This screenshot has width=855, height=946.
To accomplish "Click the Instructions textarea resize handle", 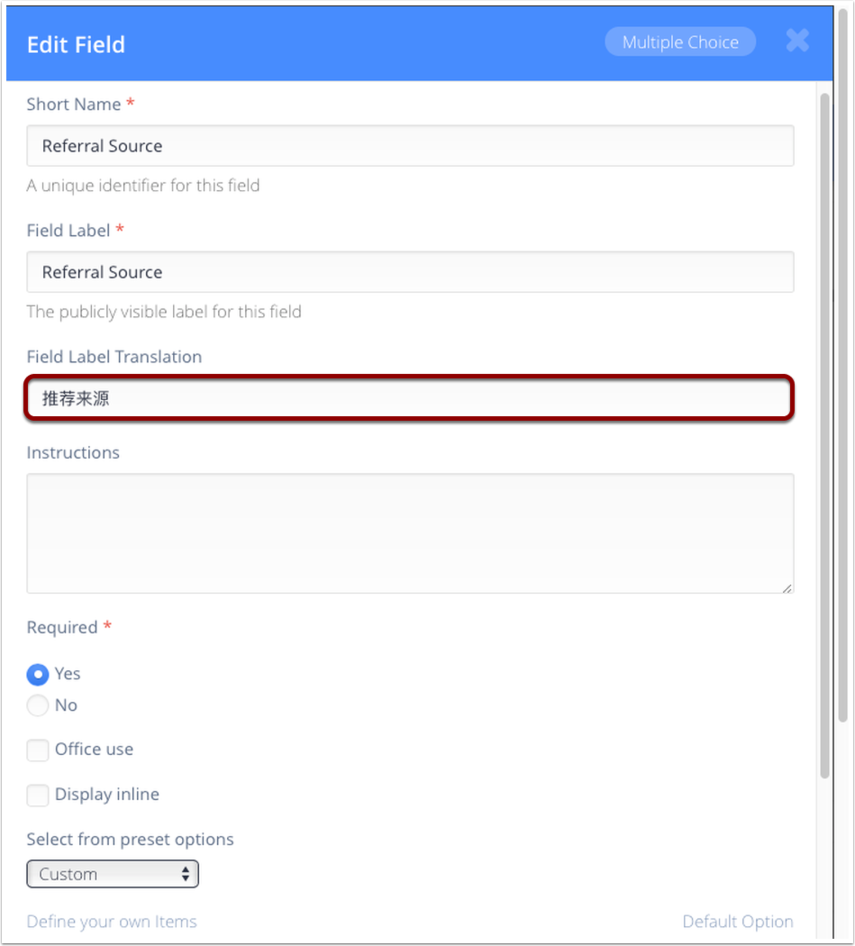I will [x=788, y=588].
